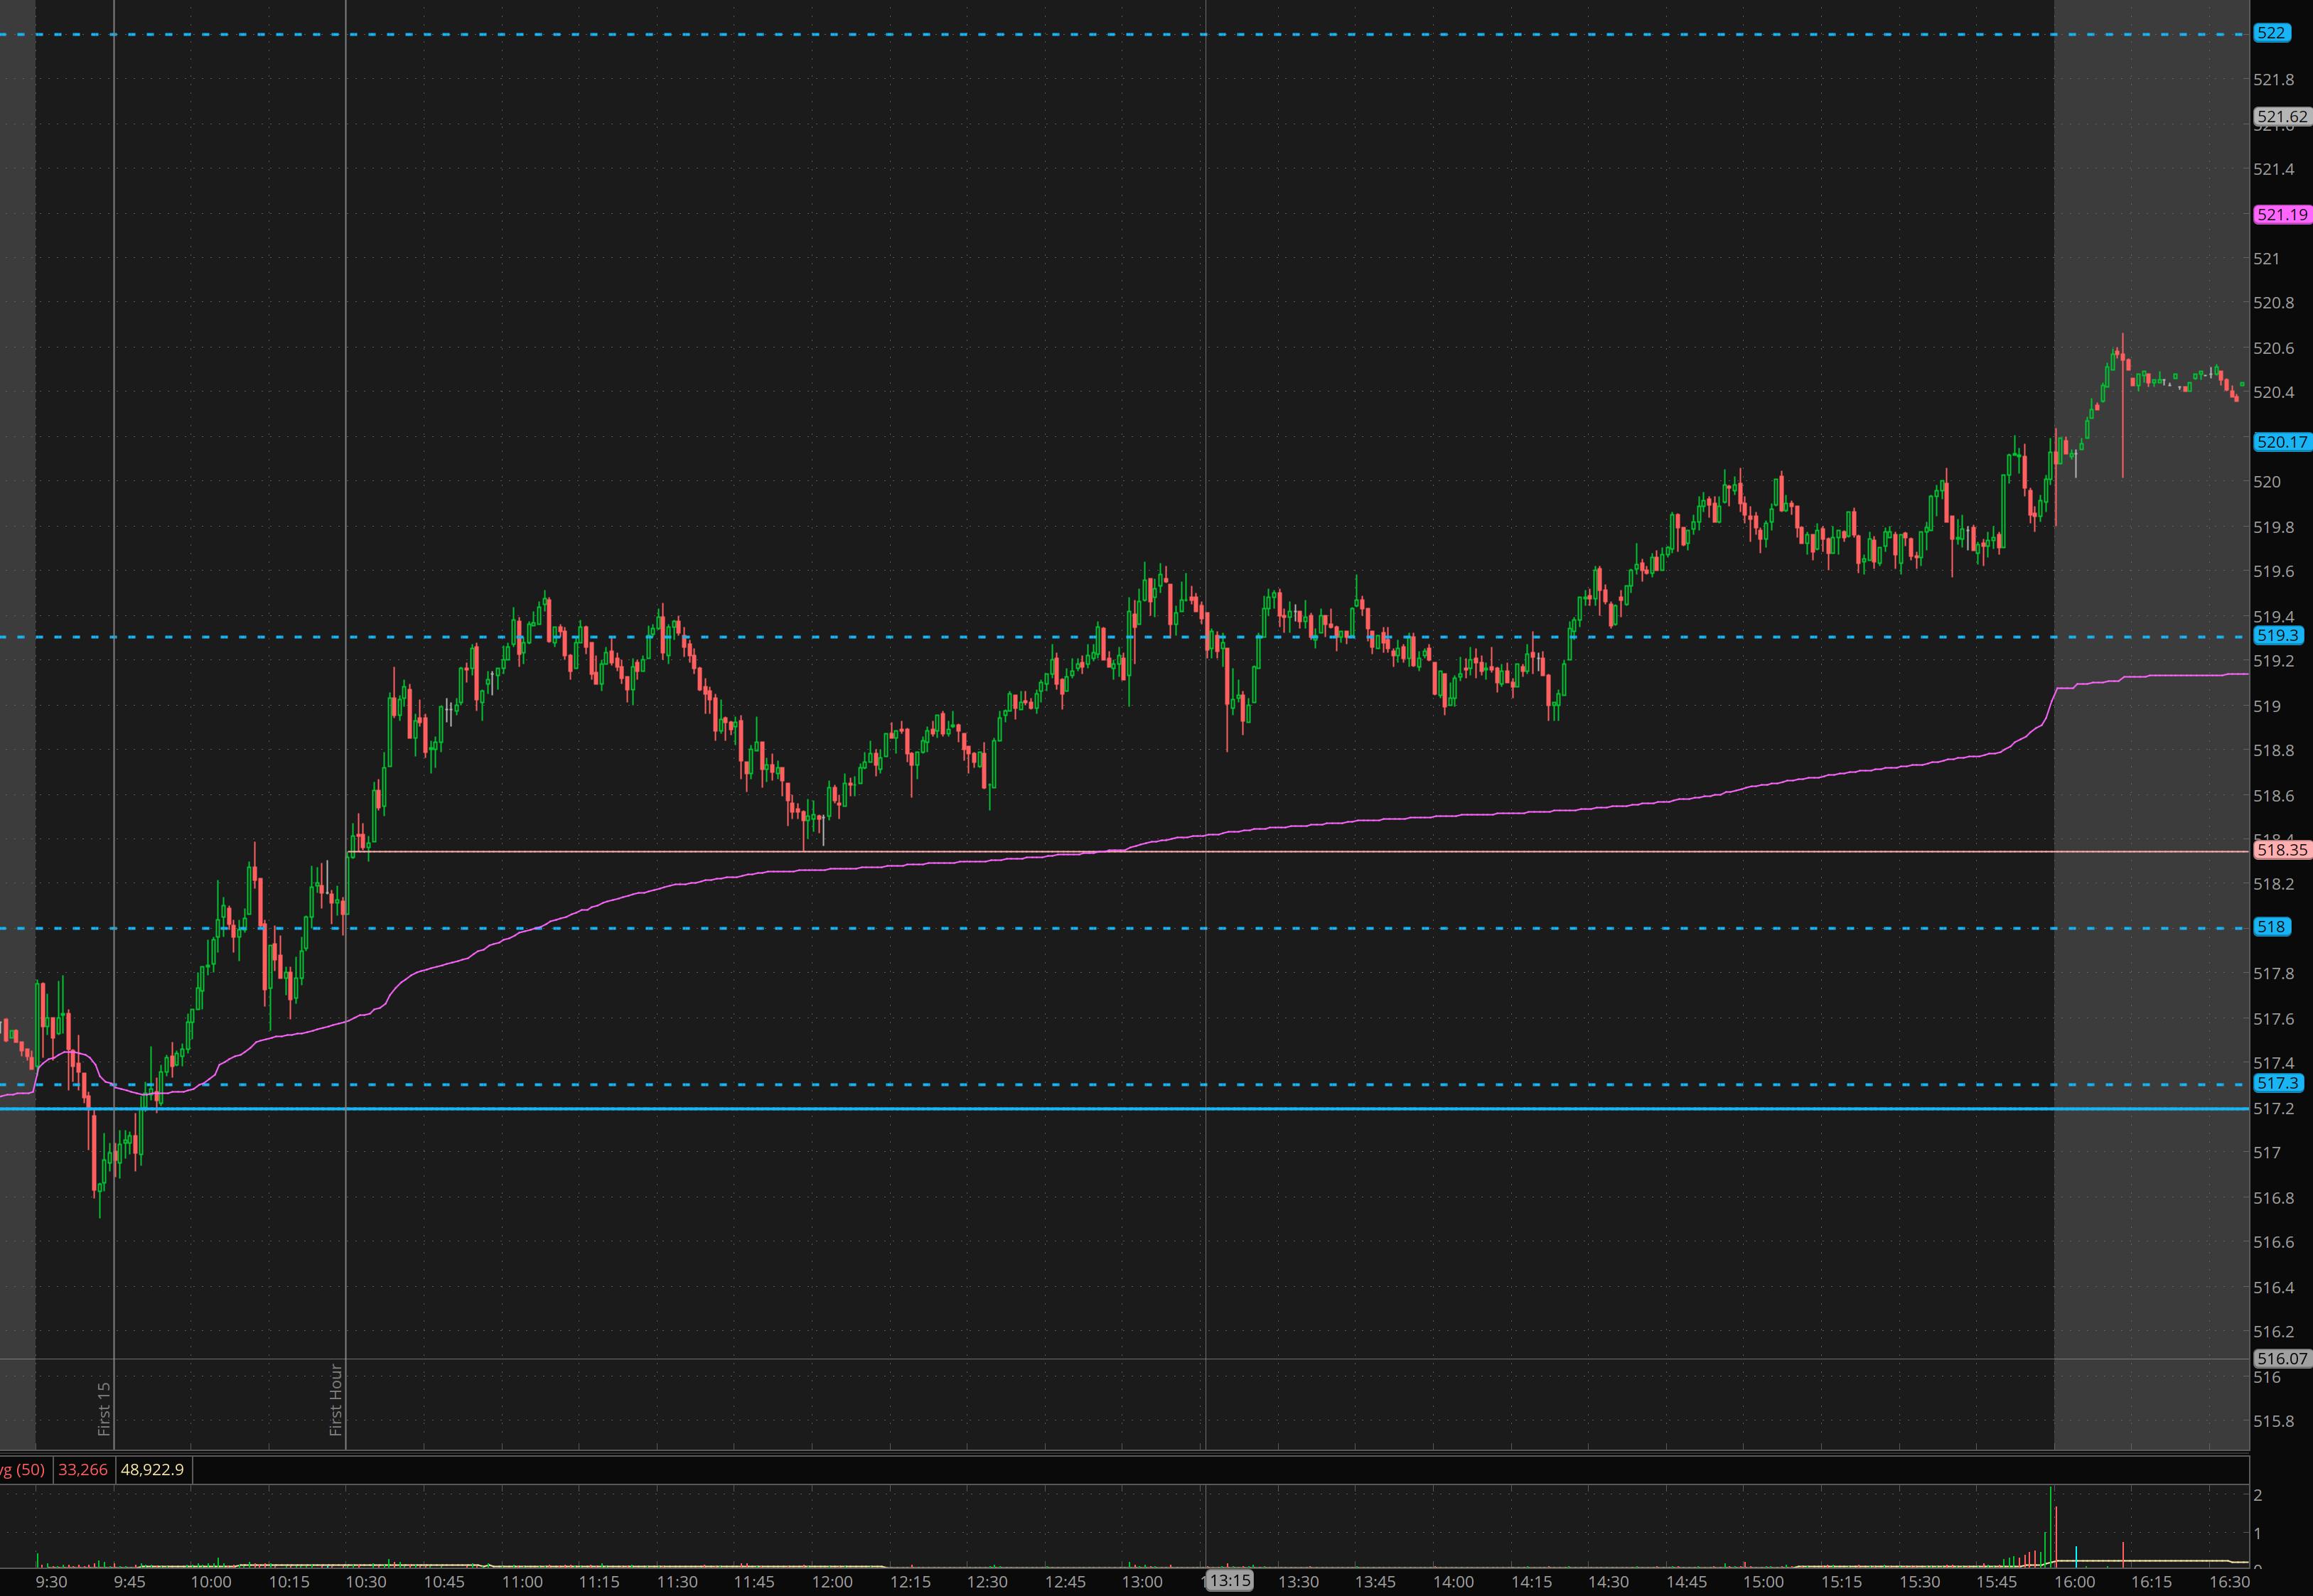Select the gray 521.62 price bubble

click(2281, 117)
